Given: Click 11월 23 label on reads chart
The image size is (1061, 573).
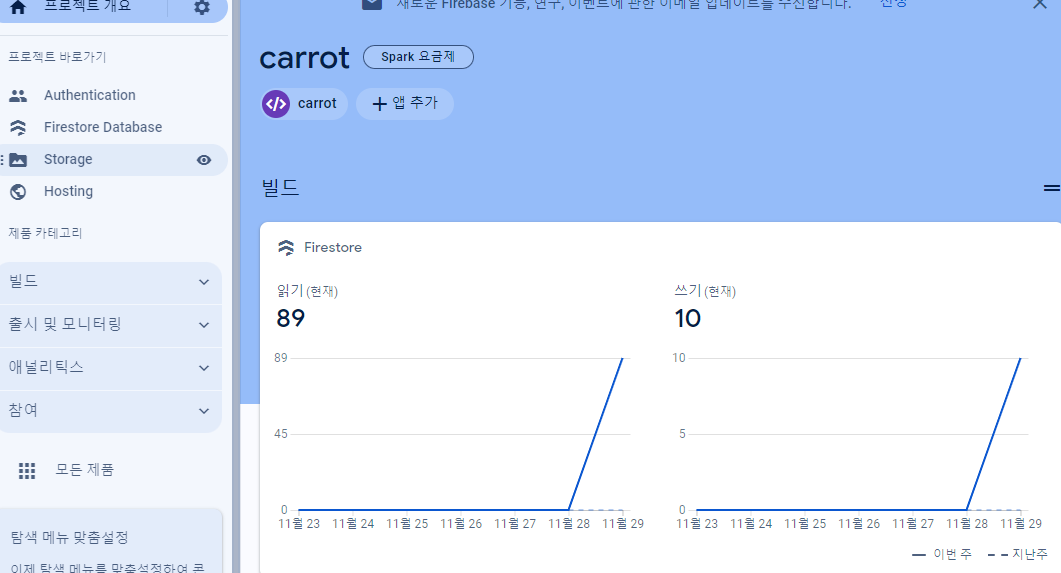Looking at the screenshot, I should point(299,524).
